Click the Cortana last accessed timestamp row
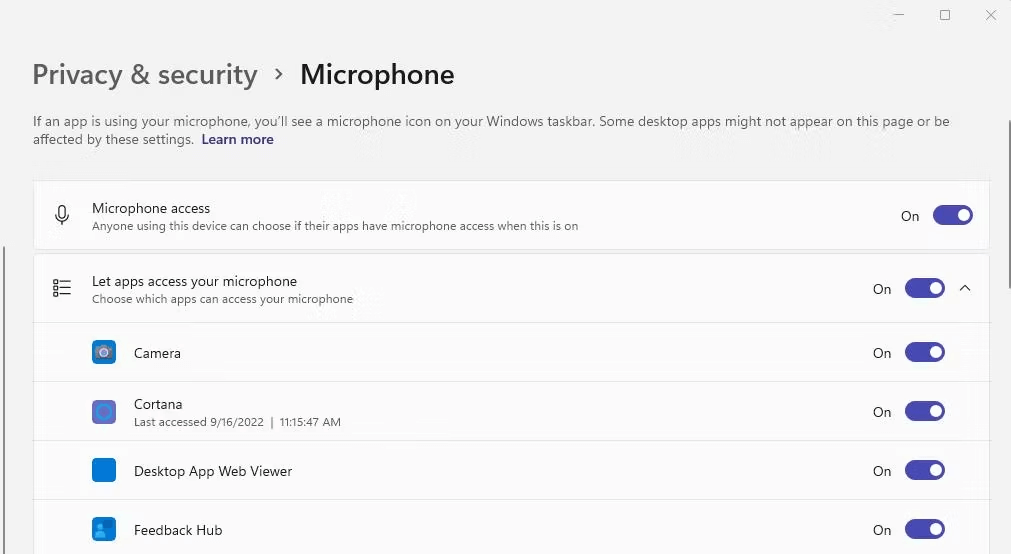The height and width of the screenshot is (554, 1011). coord(237,422)
